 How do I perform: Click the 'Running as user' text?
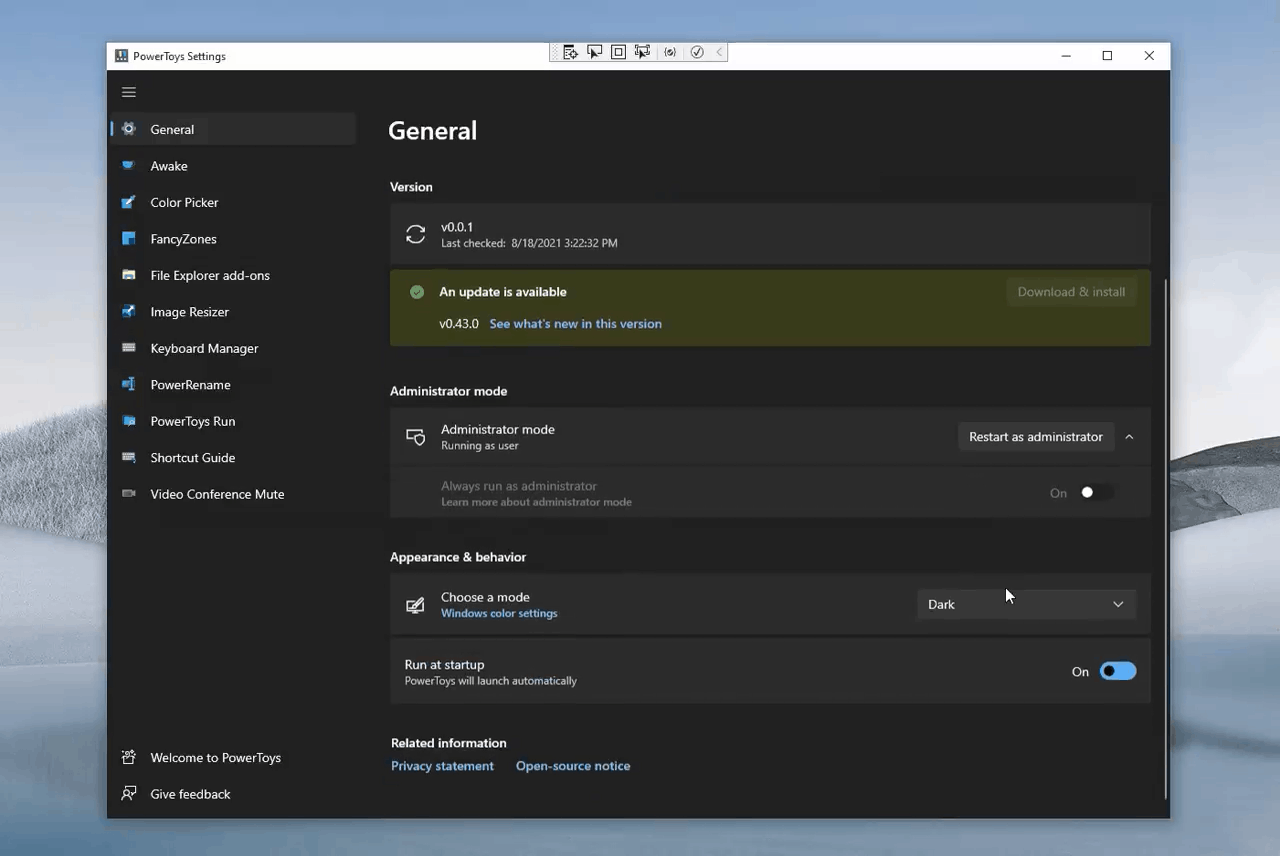[x=480, y=446]
